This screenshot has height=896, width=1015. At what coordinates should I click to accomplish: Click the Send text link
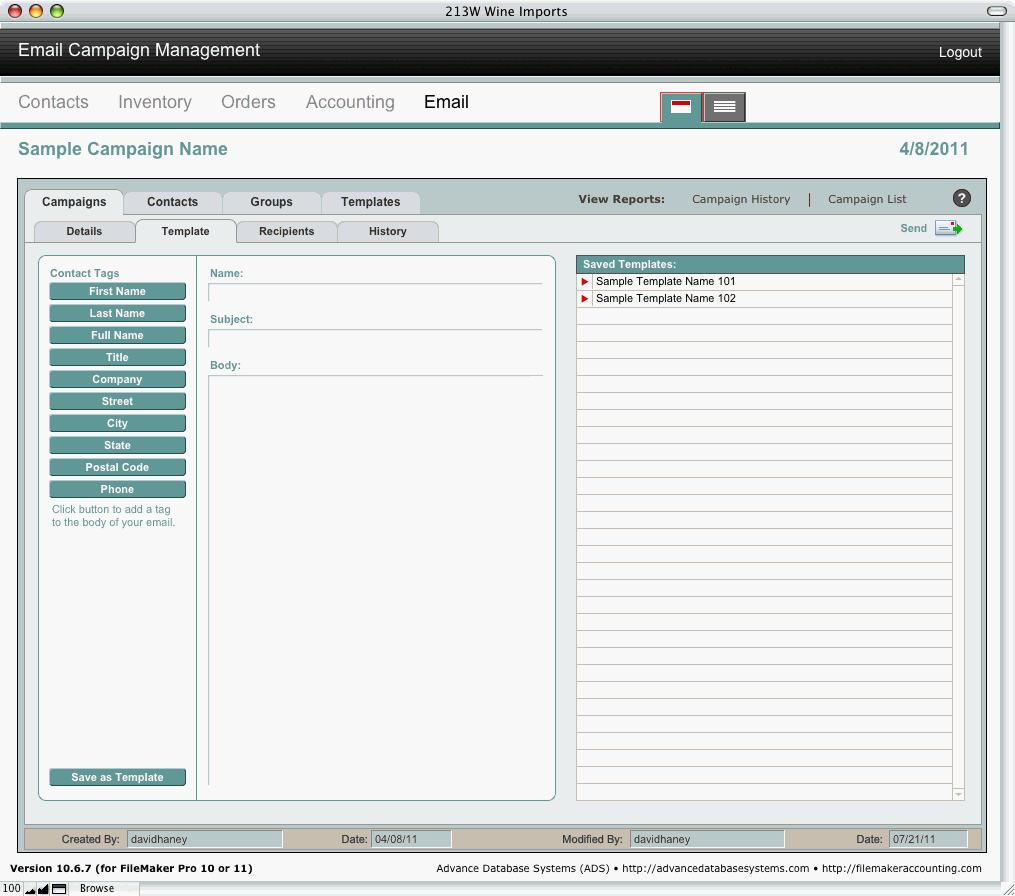pyautogui.click(x=913, y=229)
